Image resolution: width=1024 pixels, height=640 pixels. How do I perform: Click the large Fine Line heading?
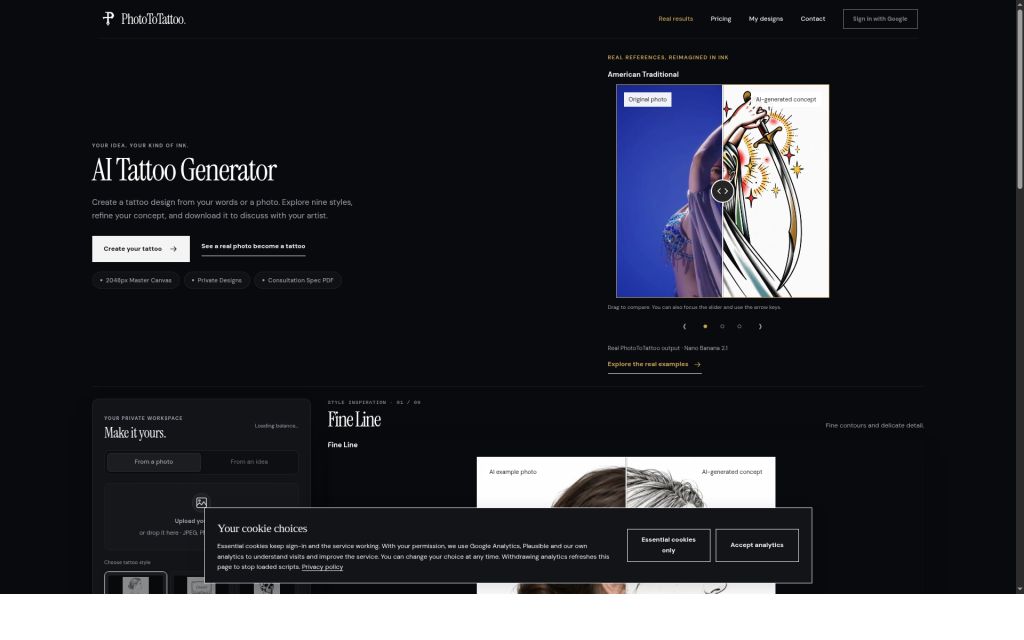click(354, 420)
